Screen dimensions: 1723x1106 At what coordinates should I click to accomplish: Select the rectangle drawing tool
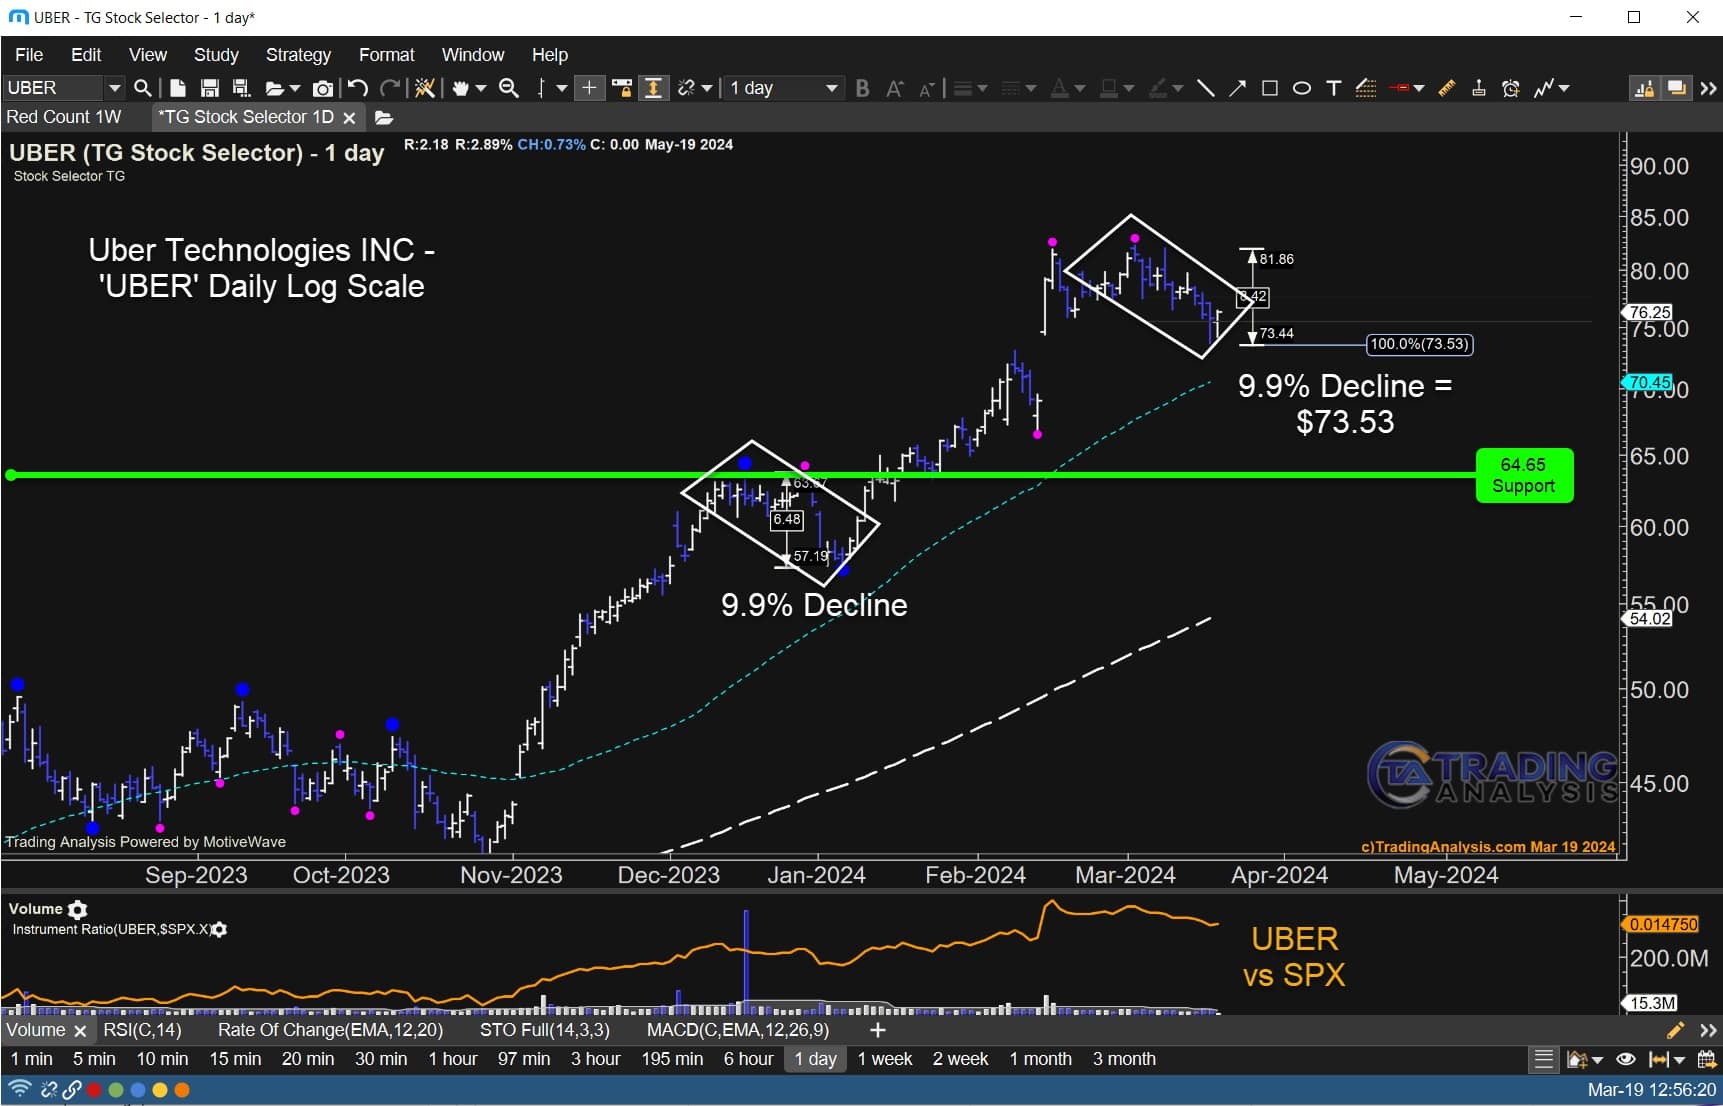(1270, 88)
